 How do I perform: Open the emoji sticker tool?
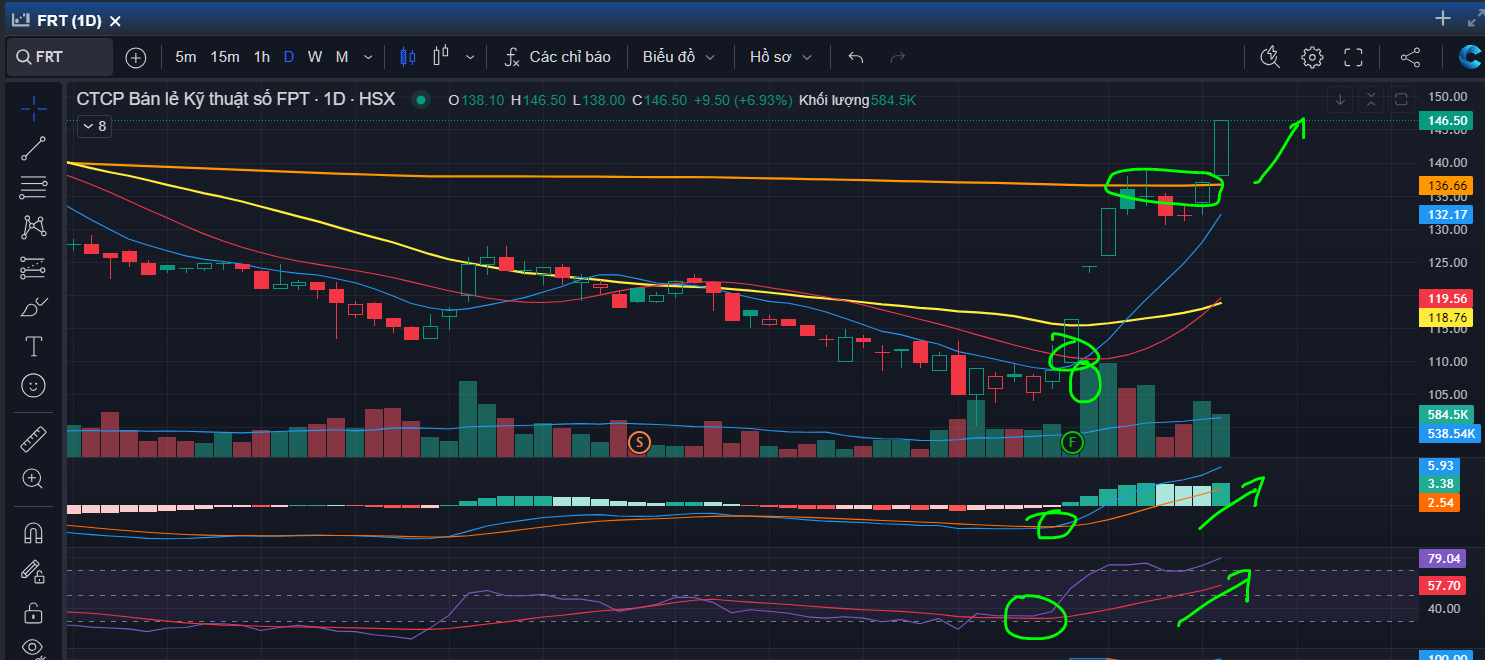click(x=34, y=385)
